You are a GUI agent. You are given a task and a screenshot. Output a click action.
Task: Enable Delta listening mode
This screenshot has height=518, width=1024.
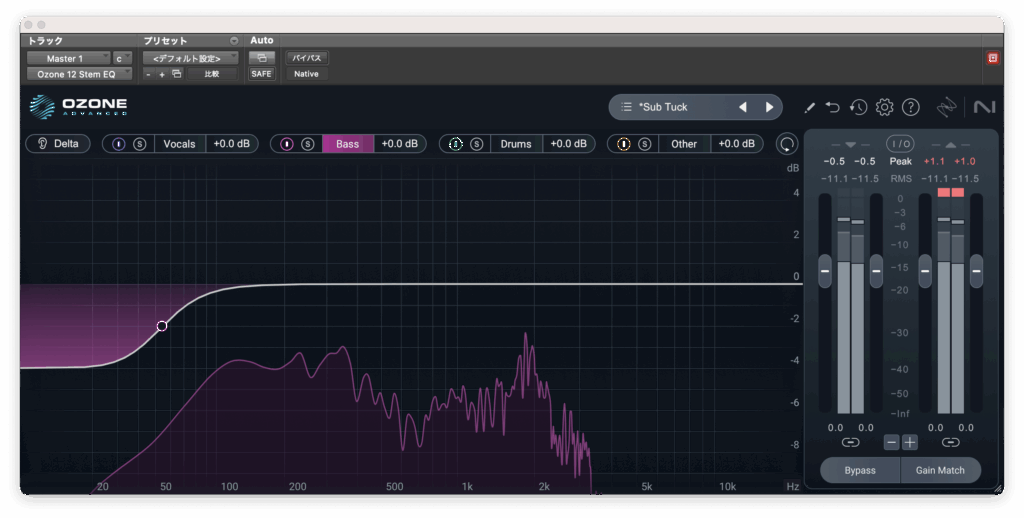(x=58, y=144)
